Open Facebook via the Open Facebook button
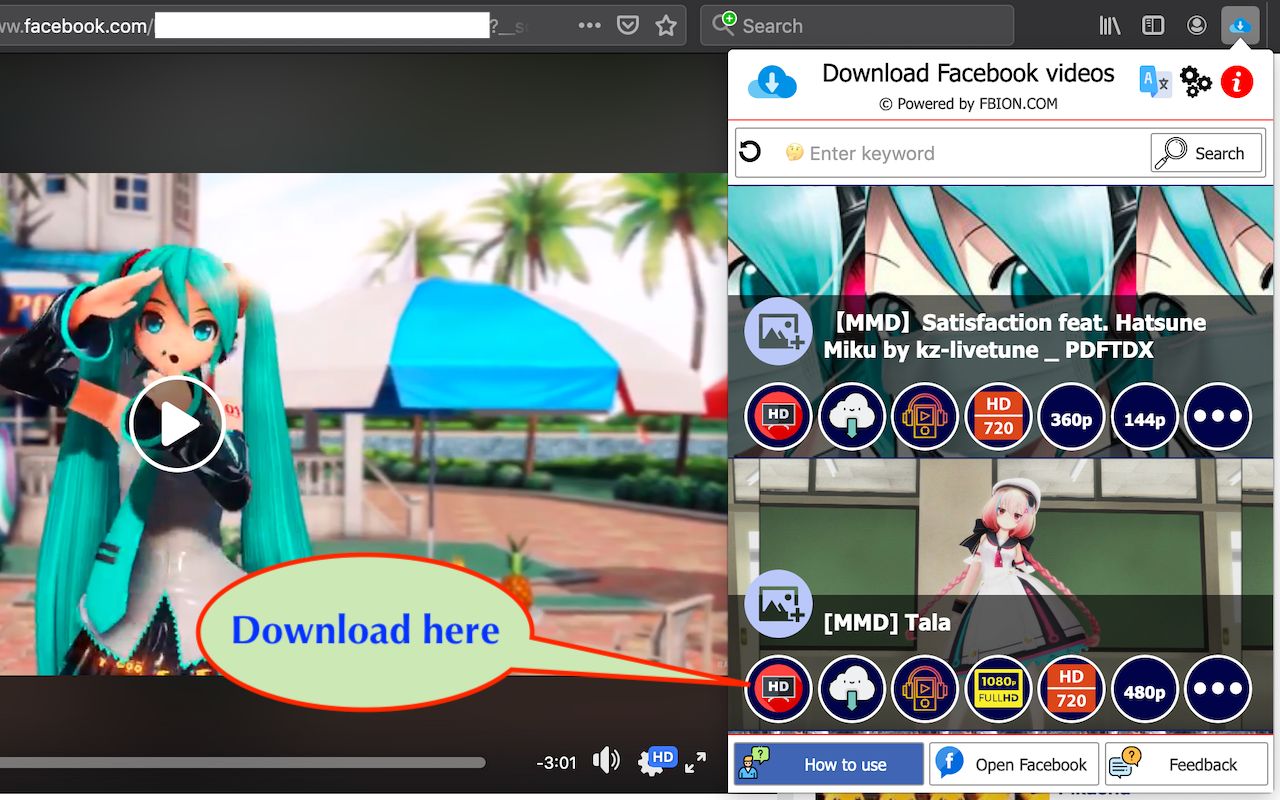 (1013, 764)
